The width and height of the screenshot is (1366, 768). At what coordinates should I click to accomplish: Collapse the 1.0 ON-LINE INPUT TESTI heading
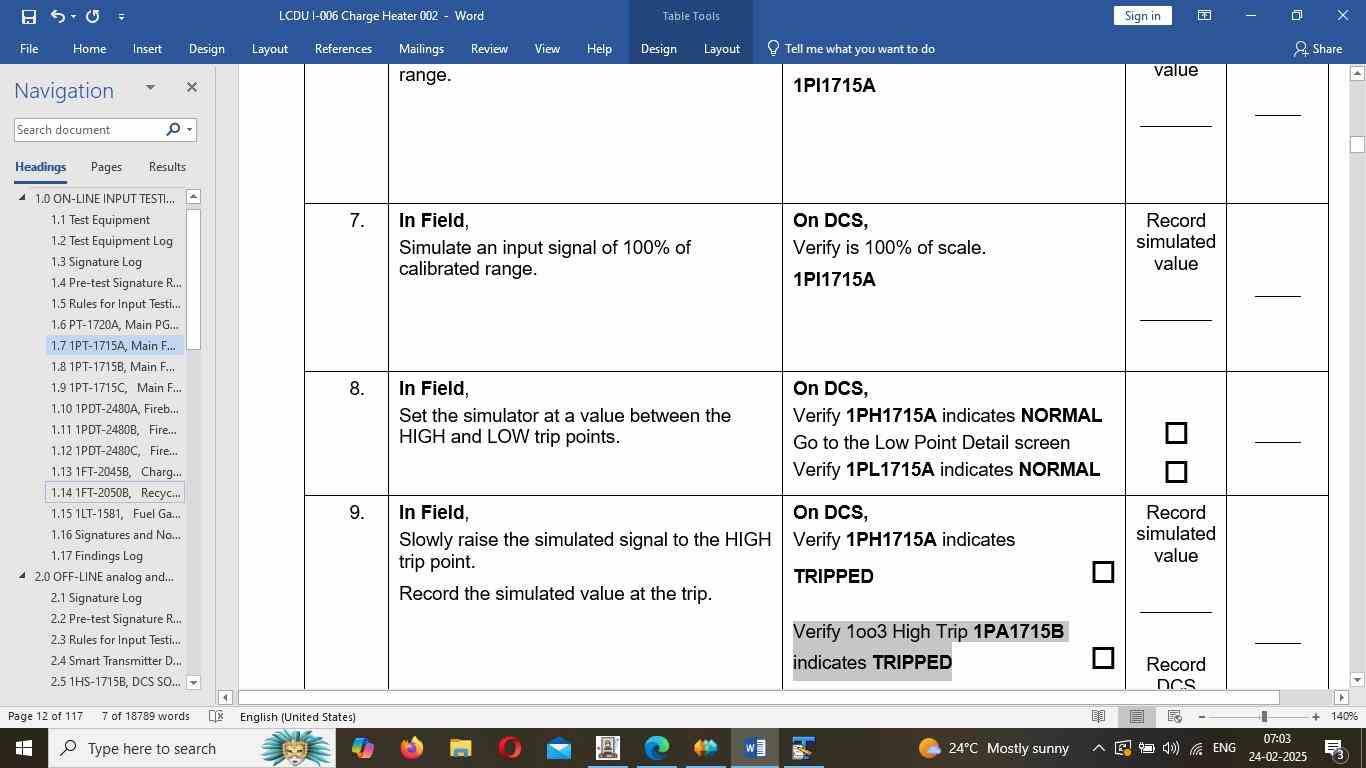23,198
